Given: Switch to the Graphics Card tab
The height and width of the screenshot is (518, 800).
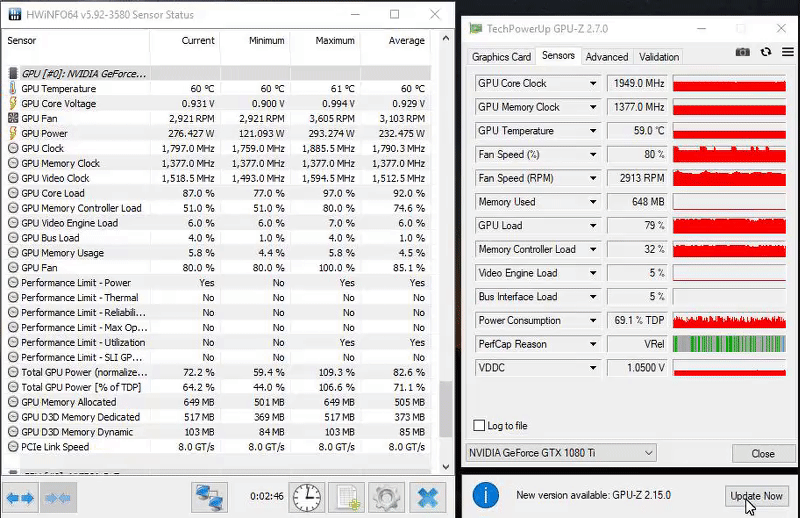Looking at the screenshot, I should (501, 57).
